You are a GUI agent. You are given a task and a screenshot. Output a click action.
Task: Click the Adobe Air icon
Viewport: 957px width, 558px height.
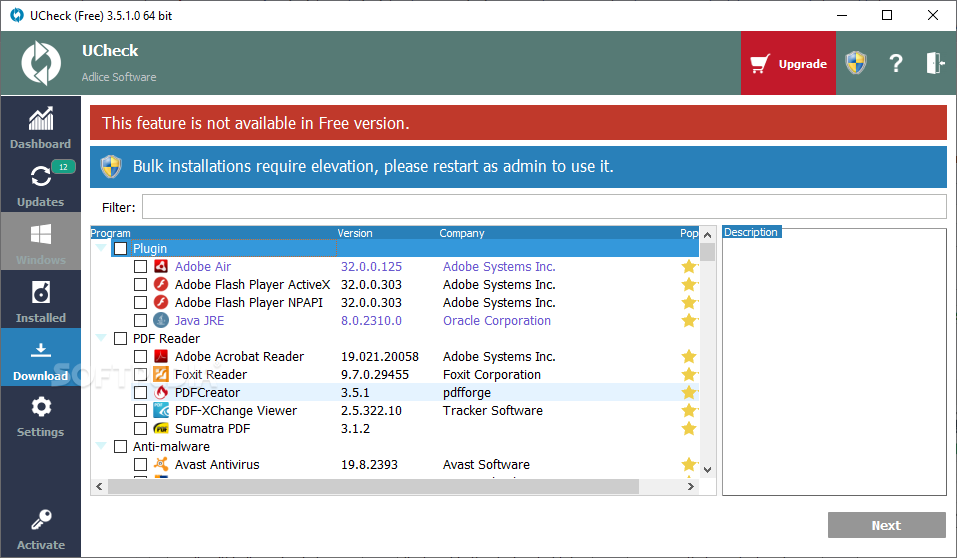pyautogui.click(x=161, y=266)
